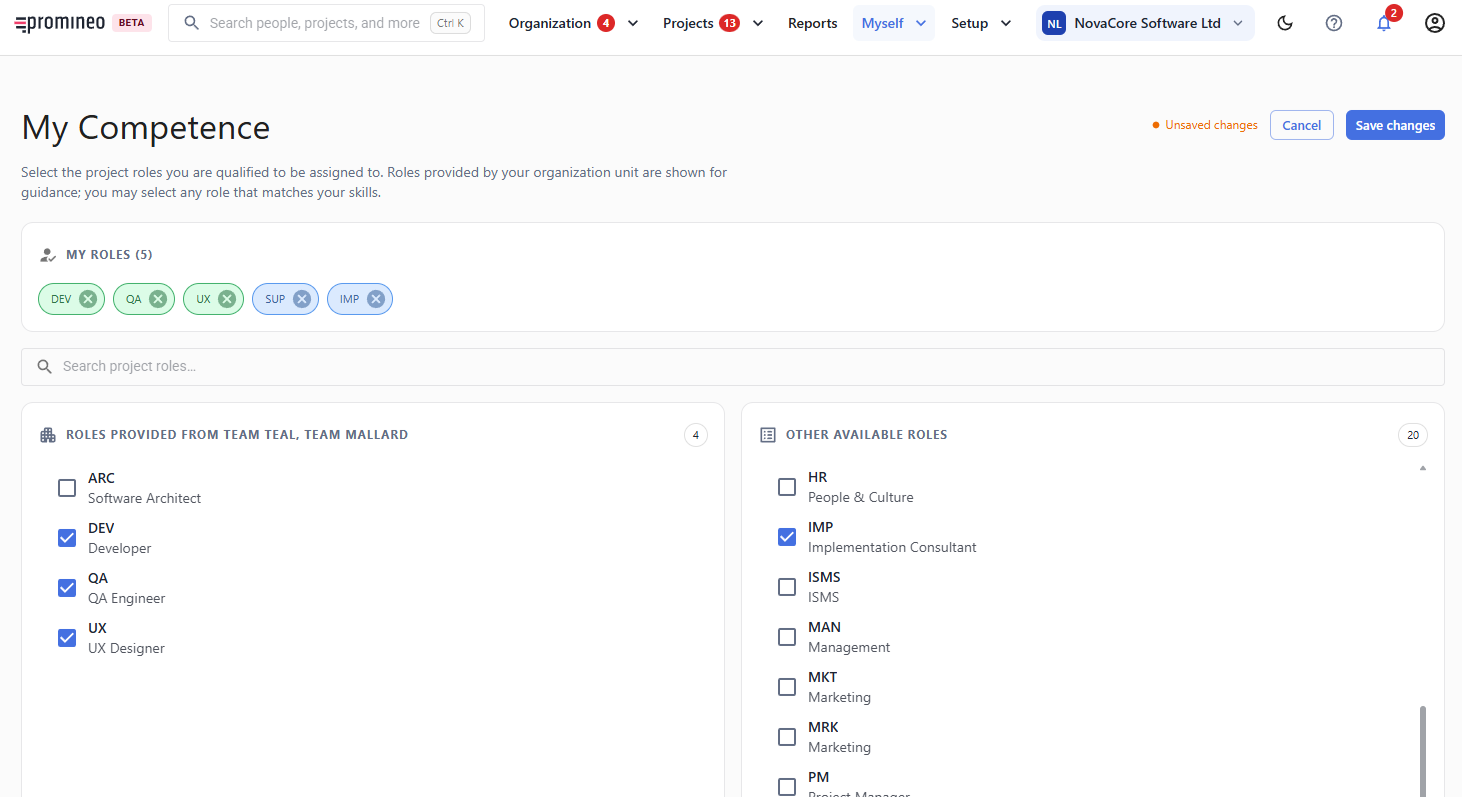Remove SUP role chip
1462x797 pixels.
[302, 299]
